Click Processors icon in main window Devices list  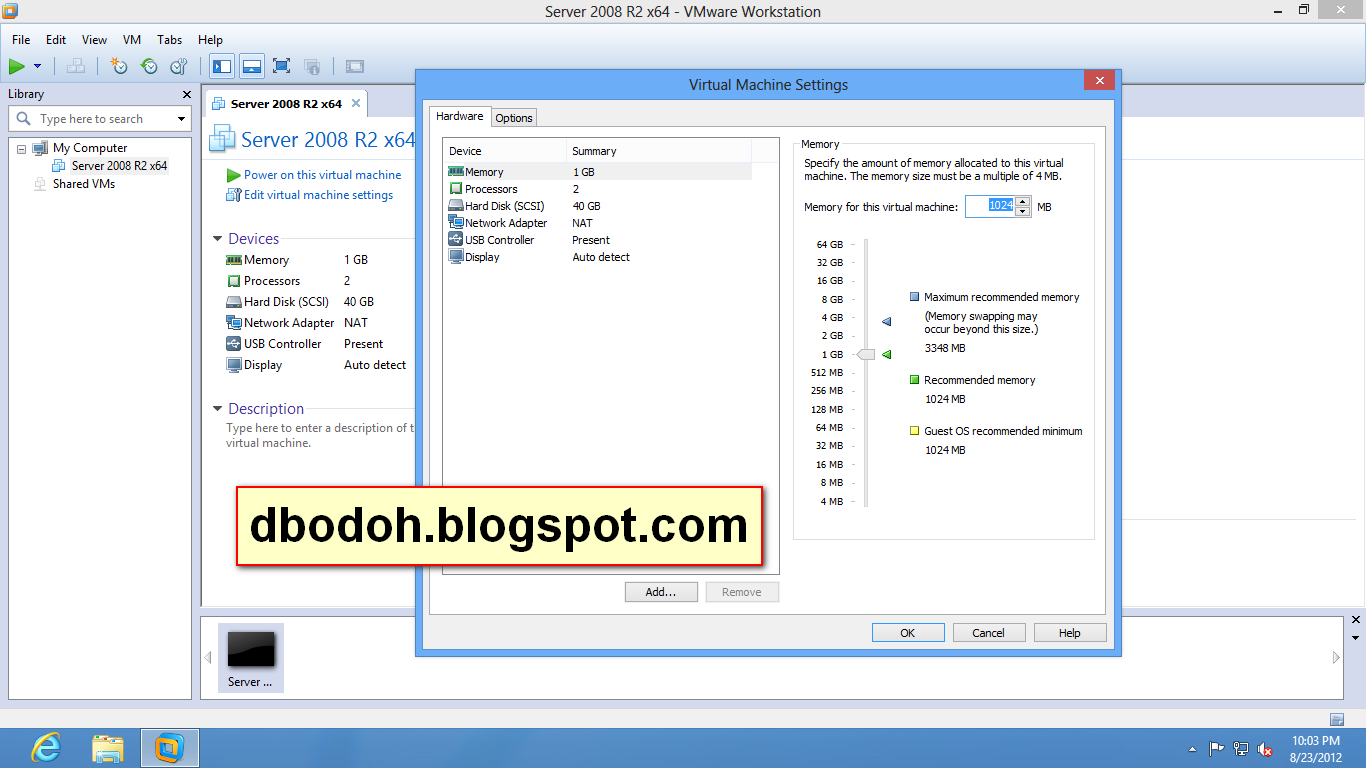coord(234,281)
